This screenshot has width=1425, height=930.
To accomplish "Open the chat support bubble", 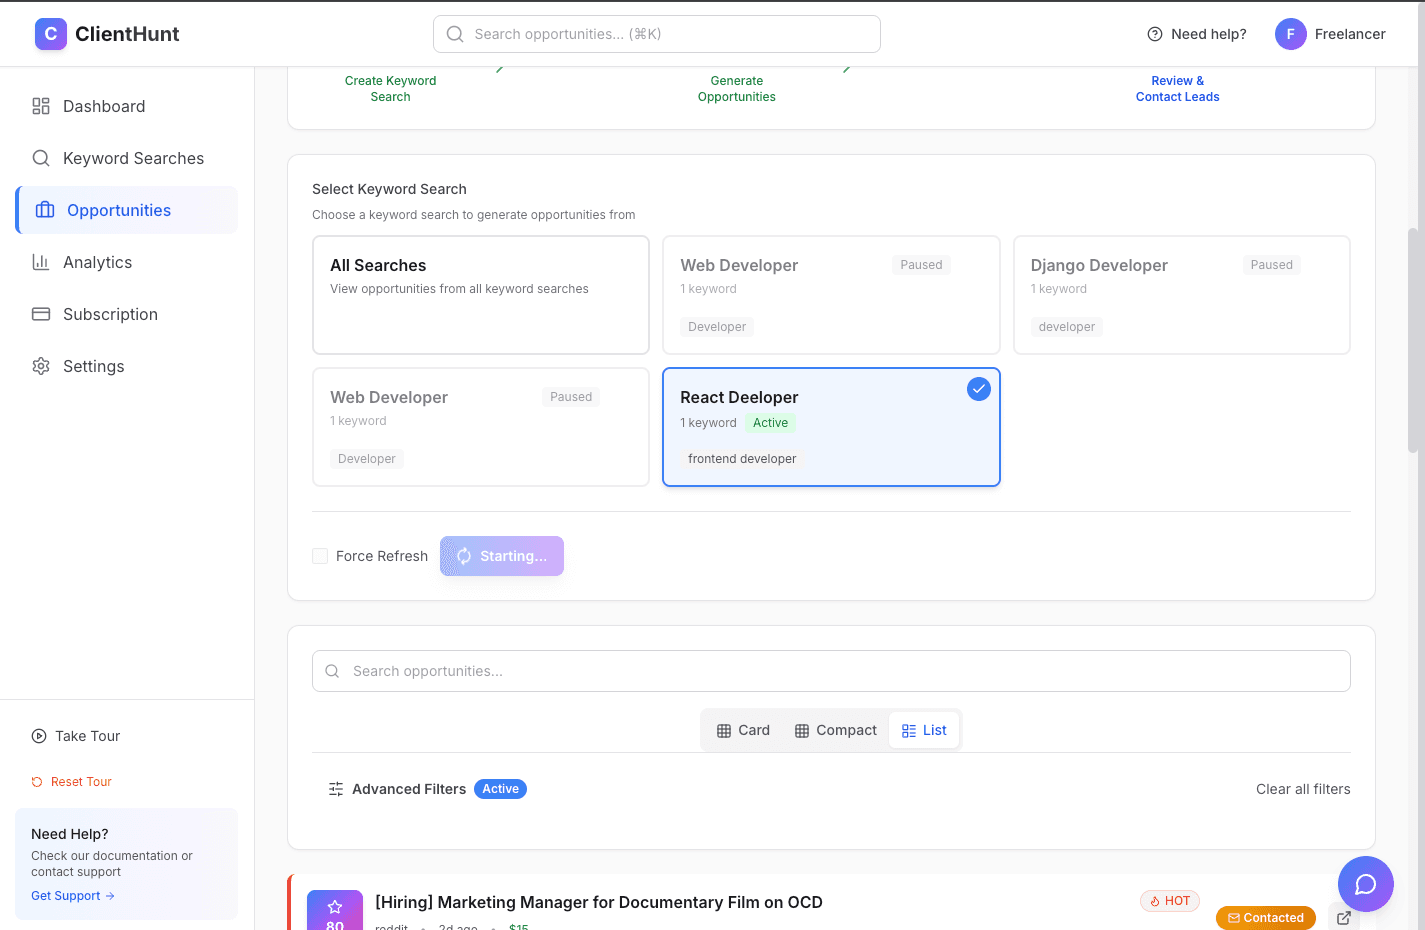I will tap(1365, 884).
